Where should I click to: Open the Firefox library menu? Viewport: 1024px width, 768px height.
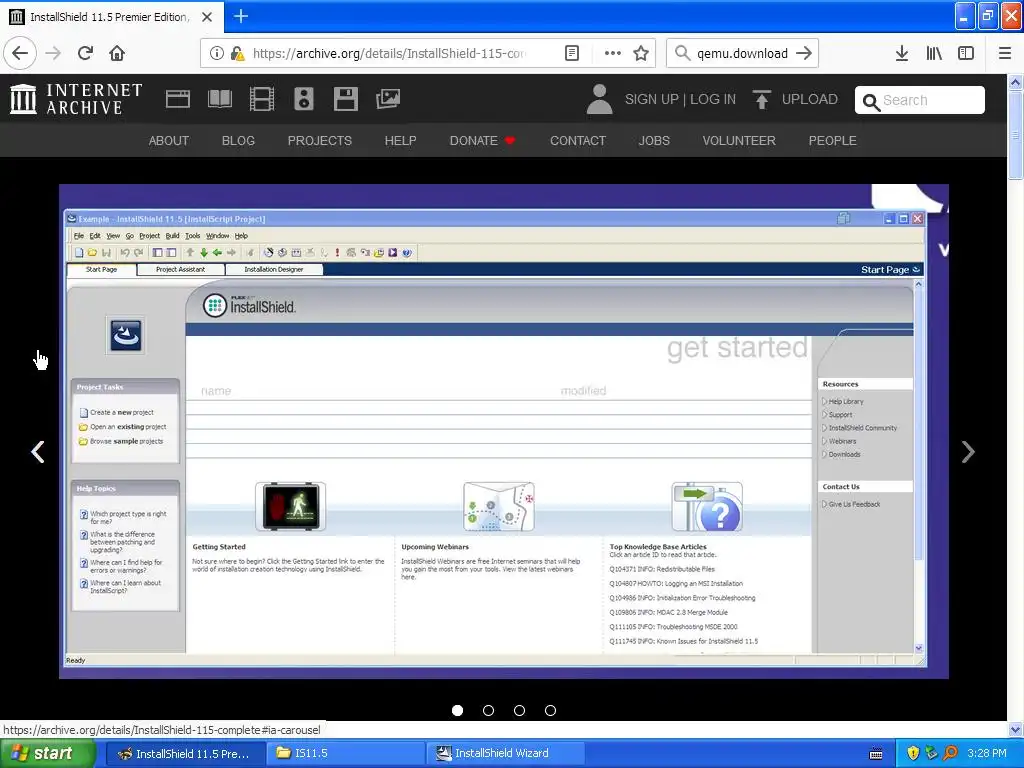tap(934, 53)
